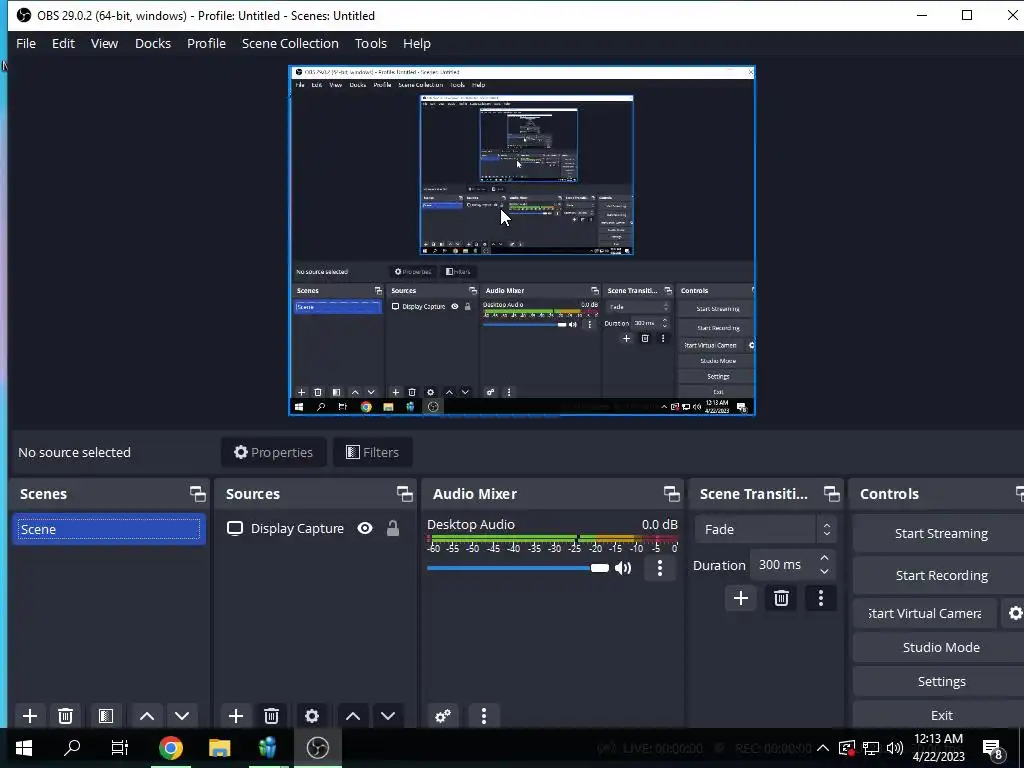Click the Exit button

940,715
